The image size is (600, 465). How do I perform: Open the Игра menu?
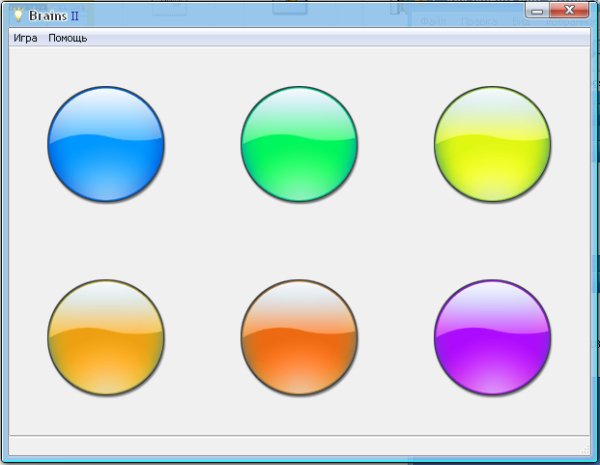[26, 38]
